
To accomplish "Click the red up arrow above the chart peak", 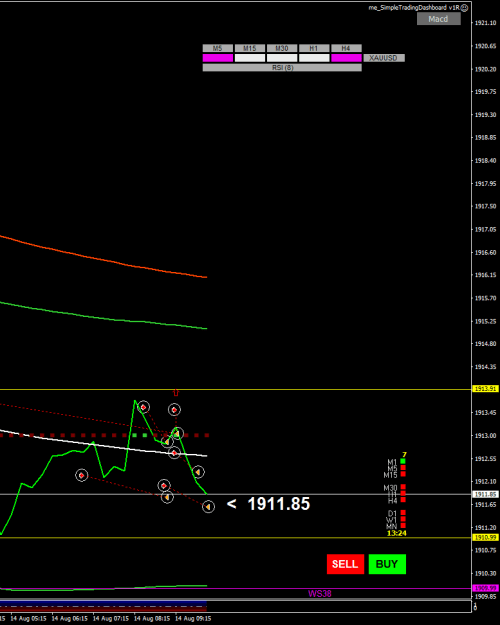I will click(x=176, y=393).
